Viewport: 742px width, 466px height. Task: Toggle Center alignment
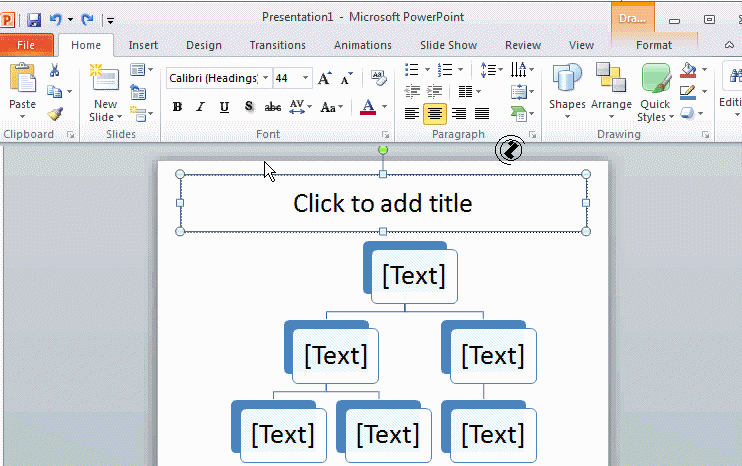(434, 114)
